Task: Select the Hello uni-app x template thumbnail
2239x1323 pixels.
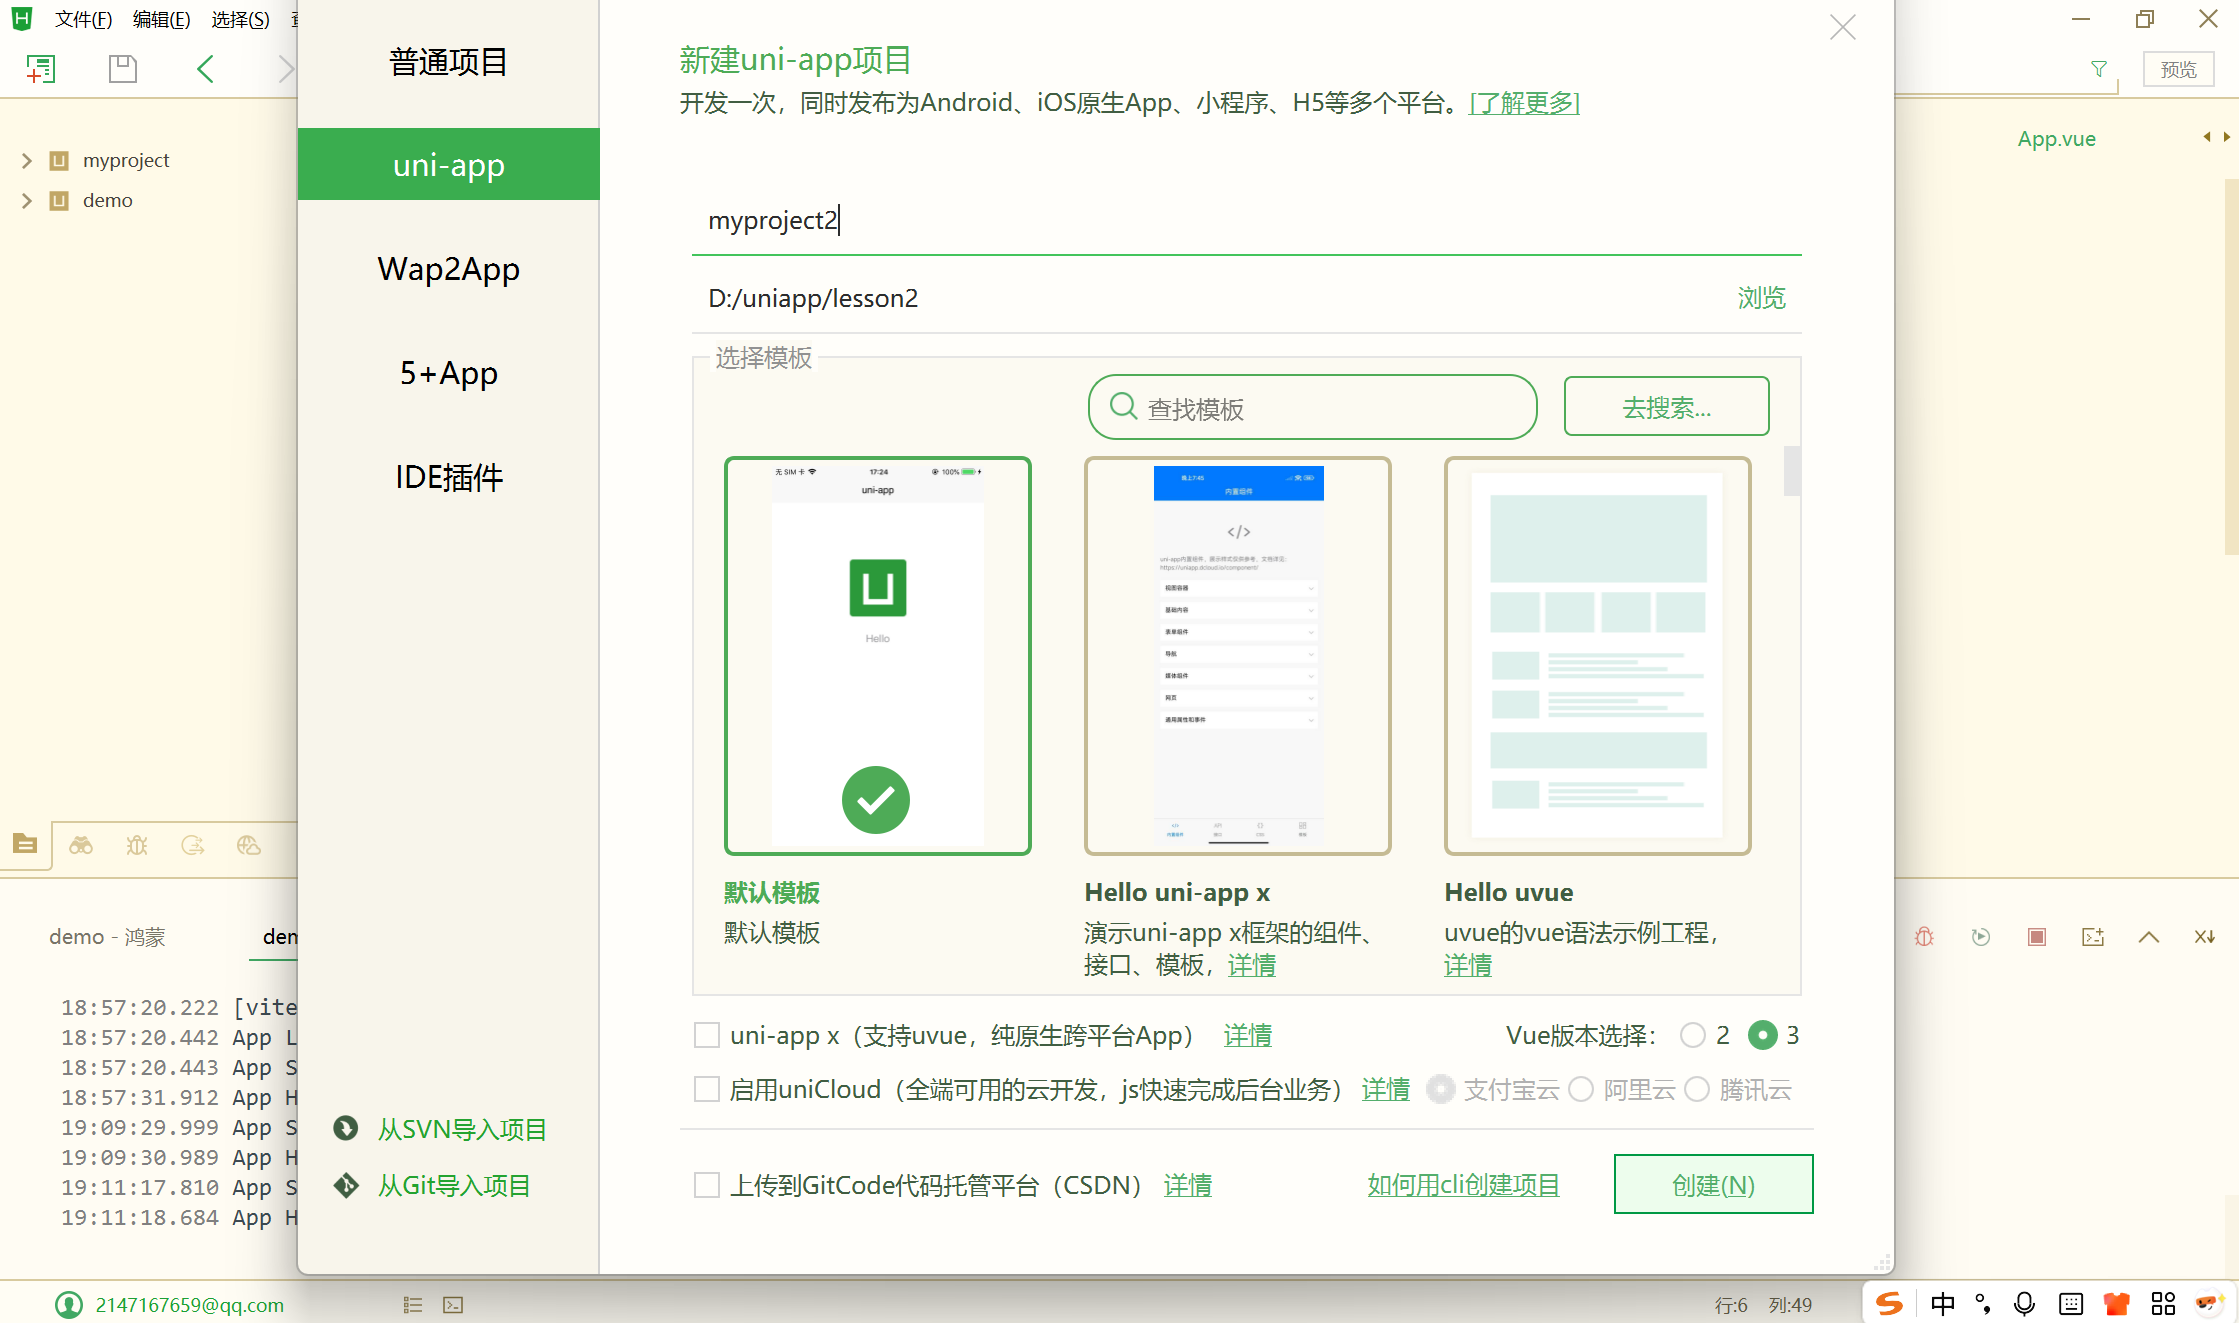Action: click(1238, 656)
